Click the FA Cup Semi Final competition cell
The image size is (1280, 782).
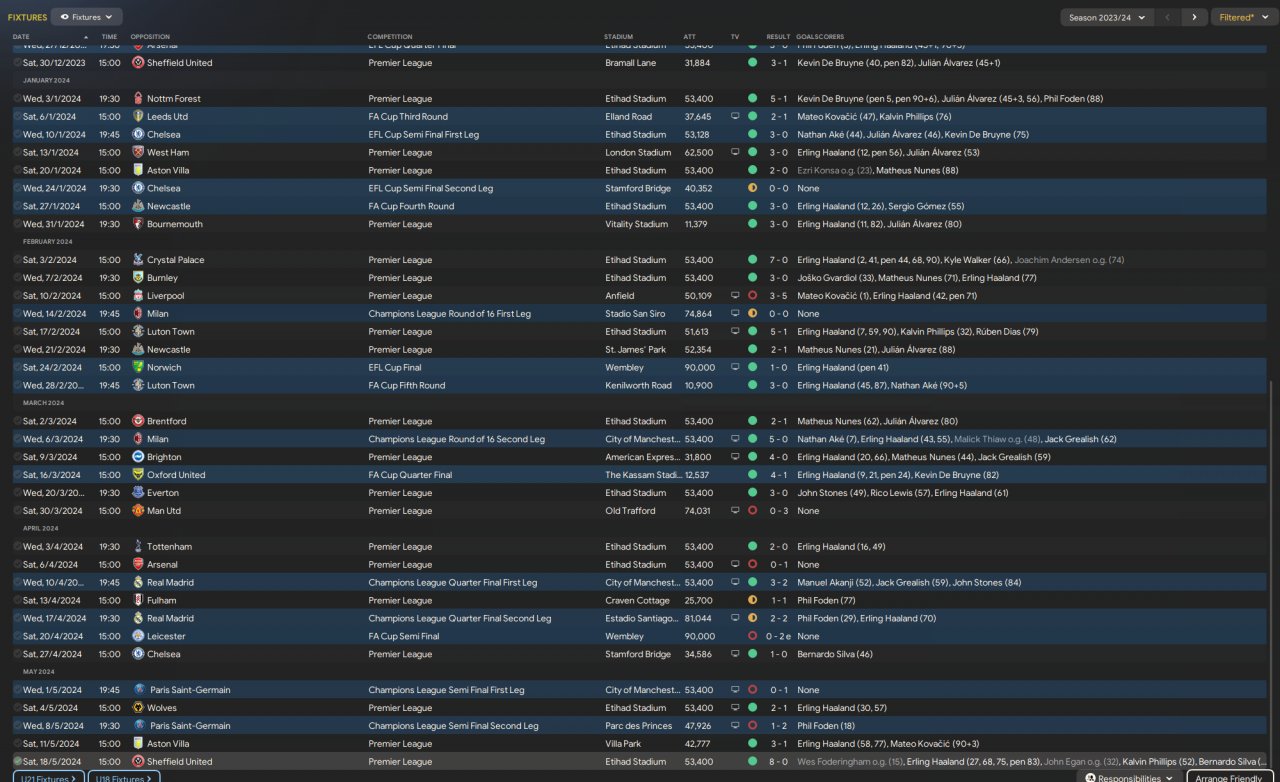click(404, 636)
